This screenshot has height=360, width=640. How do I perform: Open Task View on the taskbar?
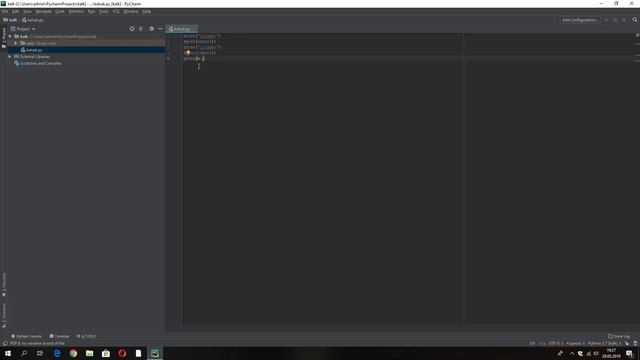(x=40, y=353)
